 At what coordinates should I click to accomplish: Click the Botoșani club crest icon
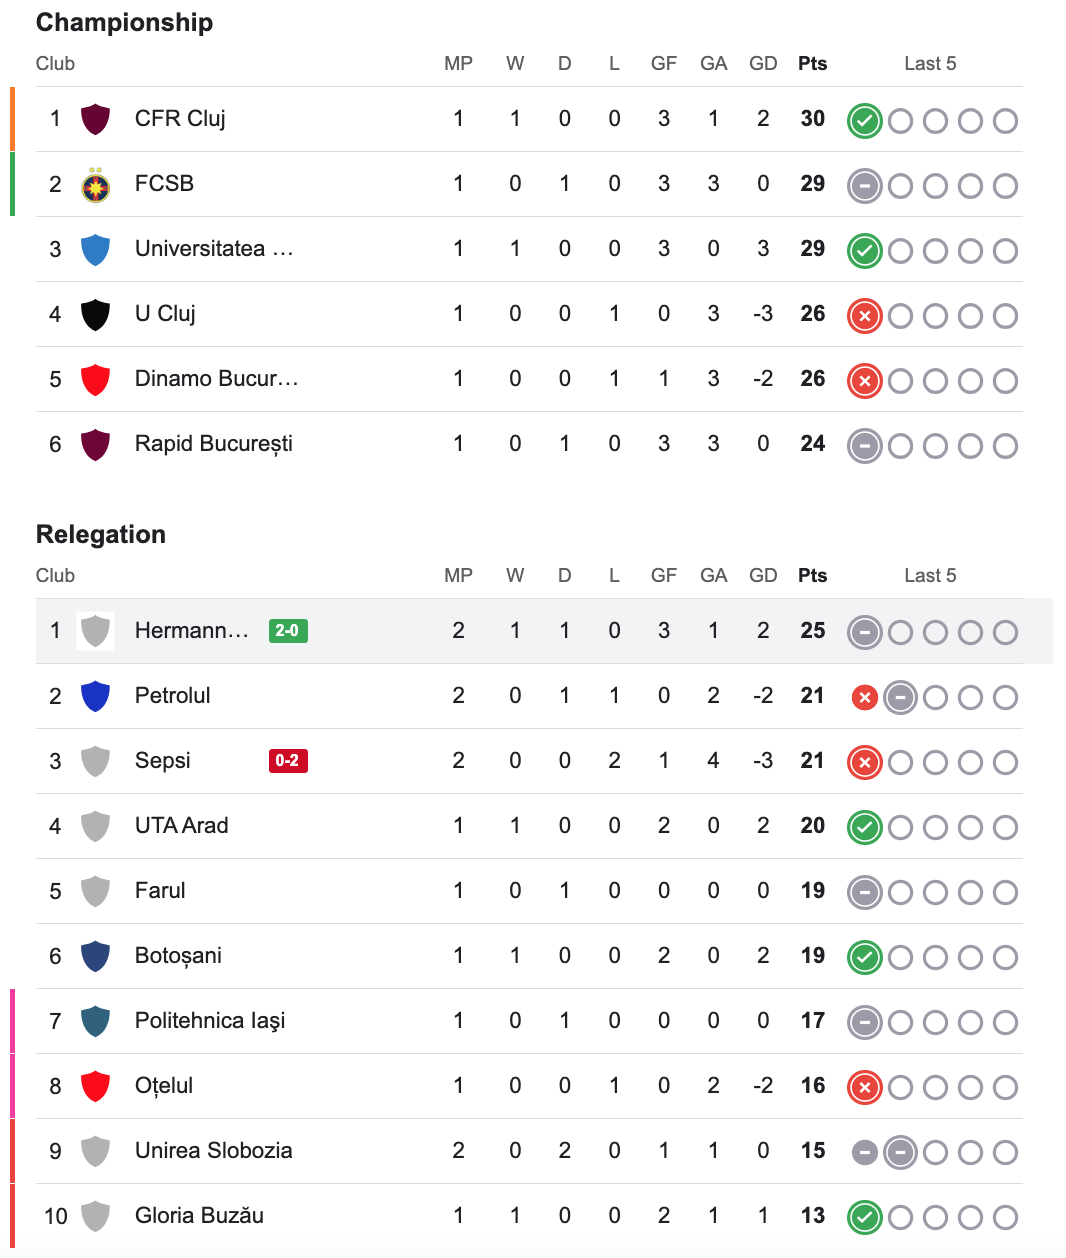[95, 956]
